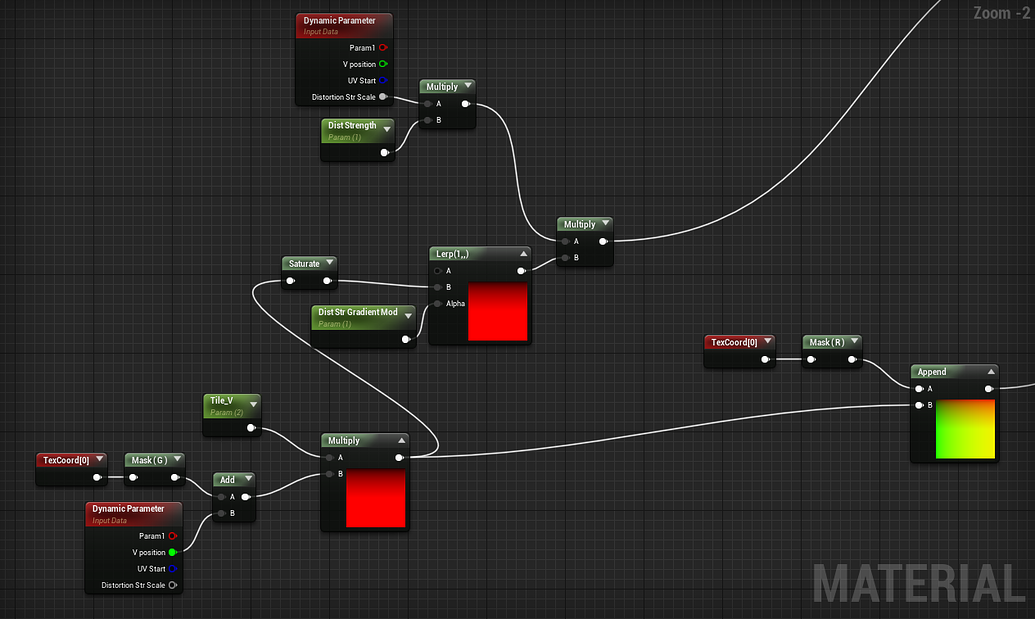The image size is (1035, 619).
Task: Select the B input pin on the Append node
Action: [919, 405]
